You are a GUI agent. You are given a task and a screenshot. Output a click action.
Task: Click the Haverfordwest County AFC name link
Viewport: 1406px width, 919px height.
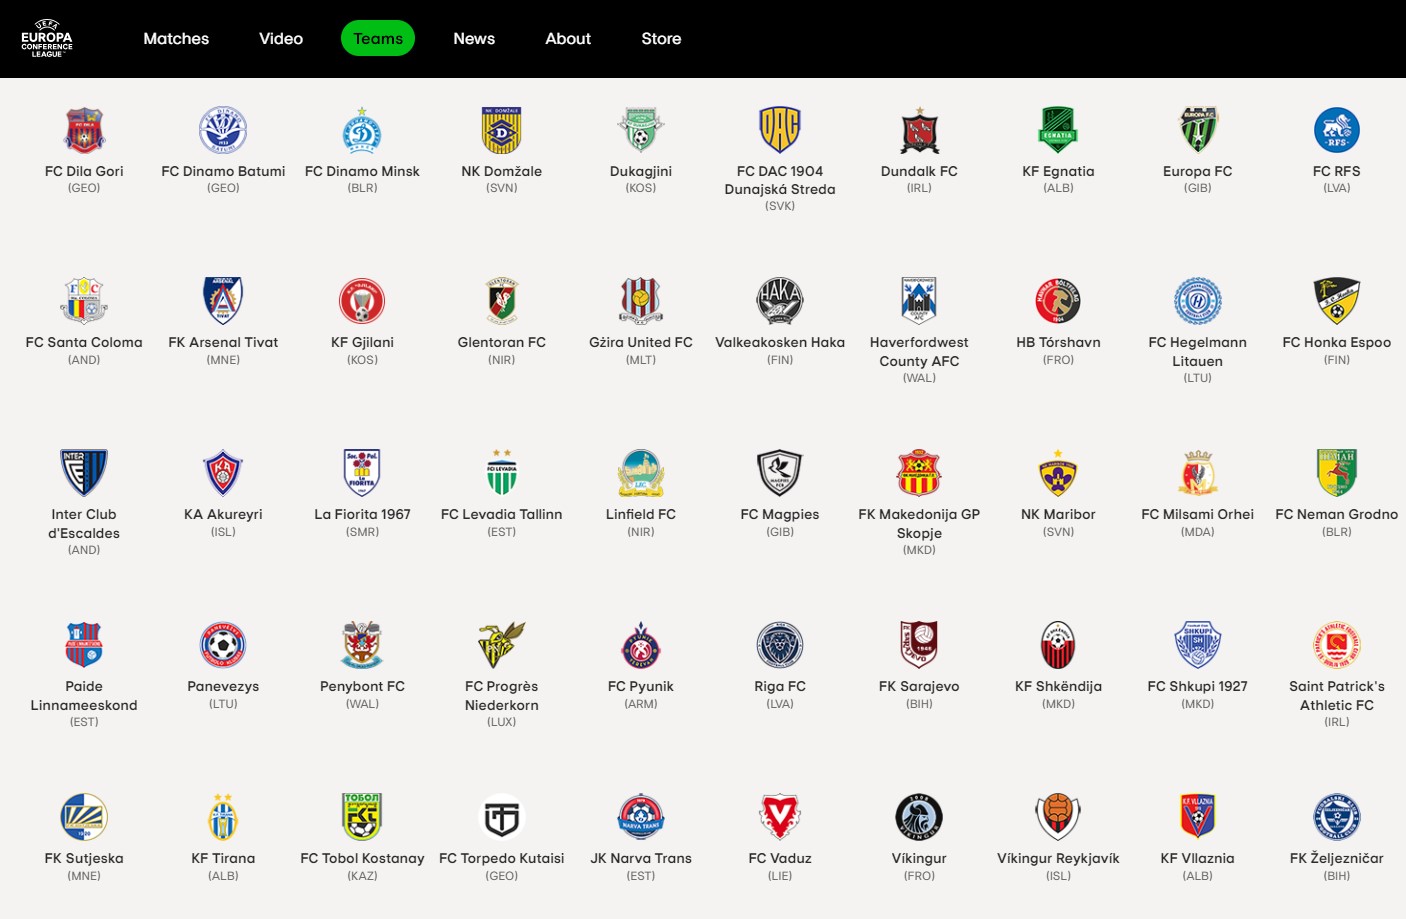(x=919, y=352)
